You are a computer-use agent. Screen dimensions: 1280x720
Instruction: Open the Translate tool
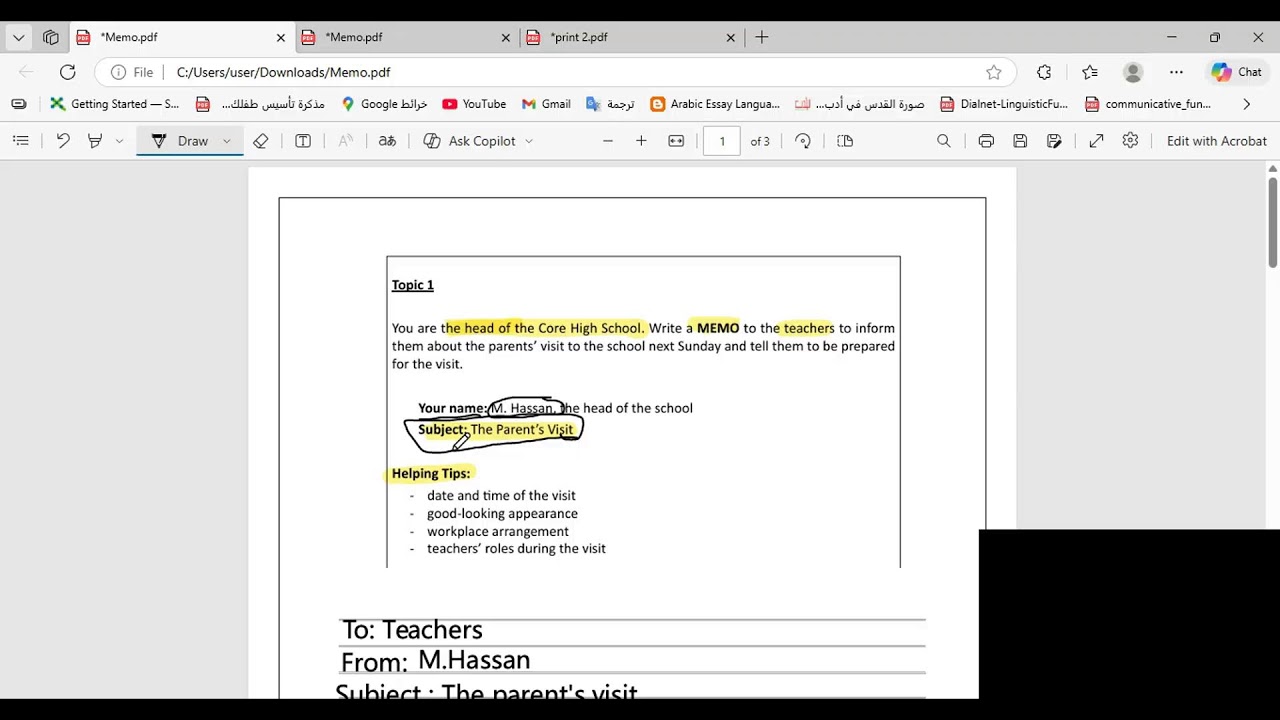pyautogui.click(x=387, y=141)
